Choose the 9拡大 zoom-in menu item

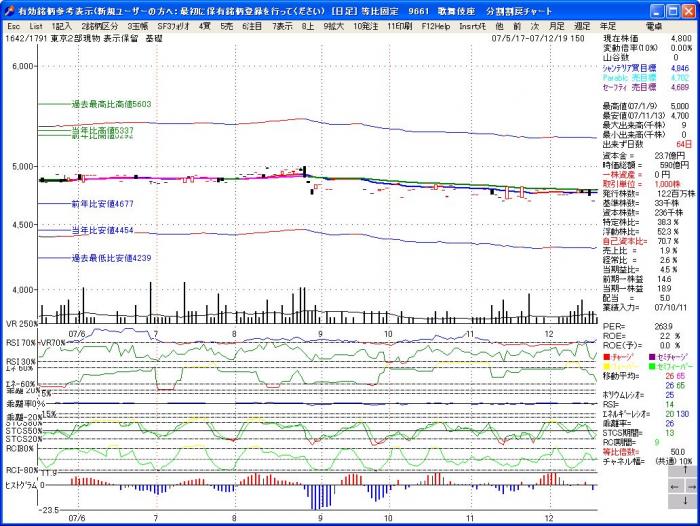[335, 24]
